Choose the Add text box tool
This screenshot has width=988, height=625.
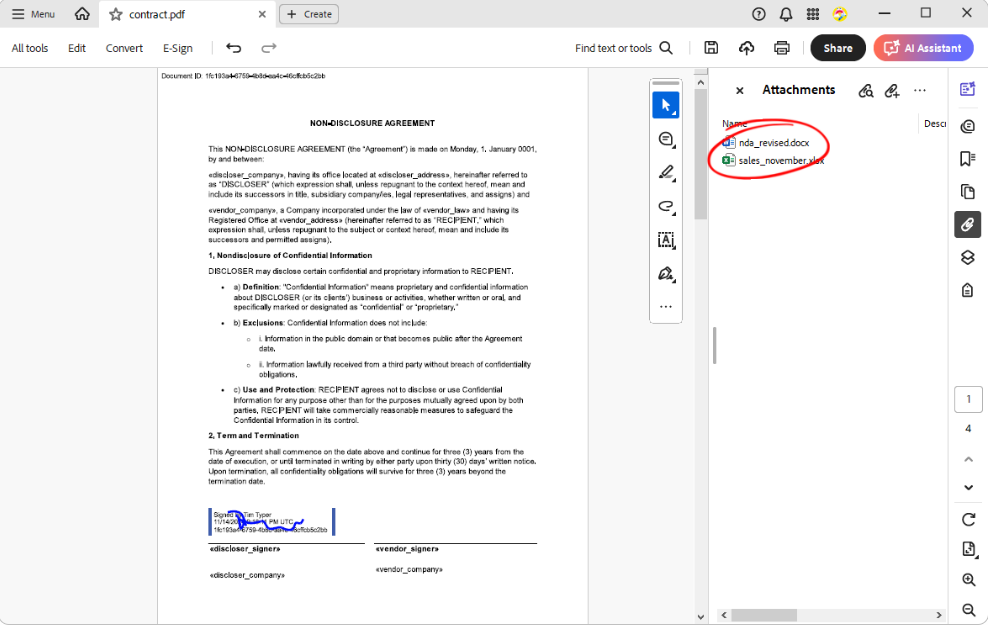click(666, 240)
